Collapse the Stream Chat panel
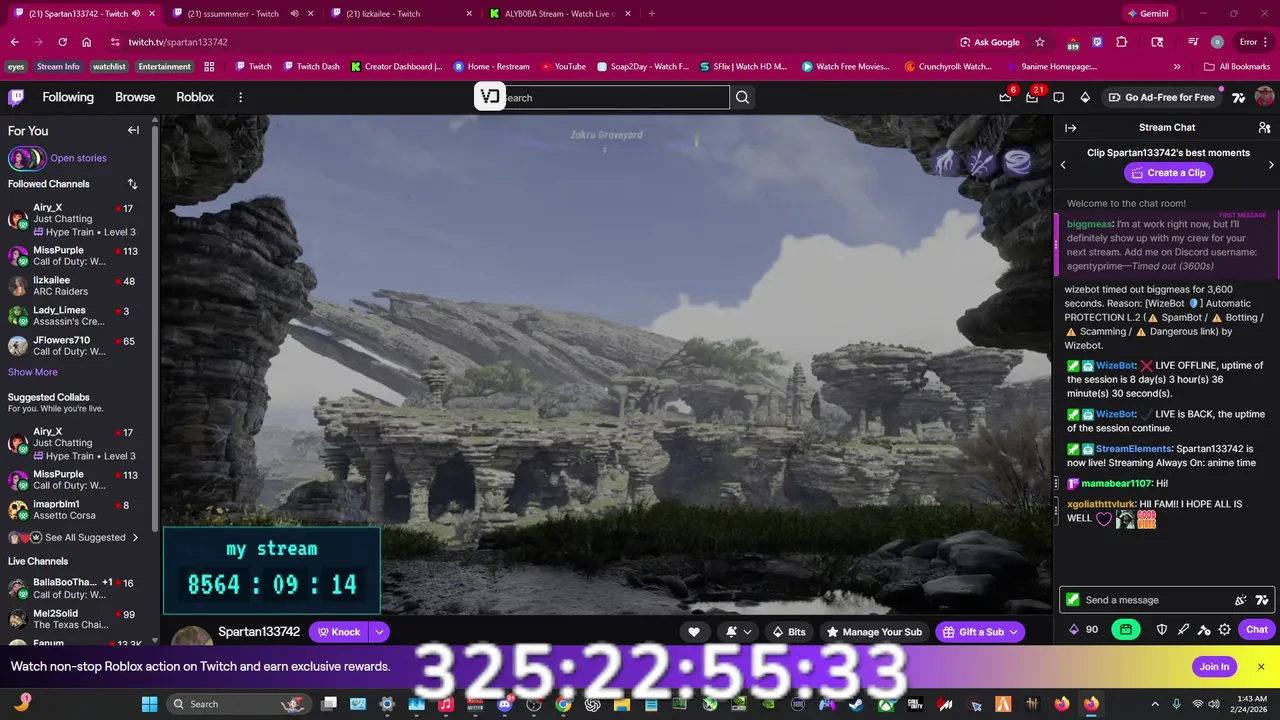The width and height of the screenshot is (1280, 720). [1070, 128]
